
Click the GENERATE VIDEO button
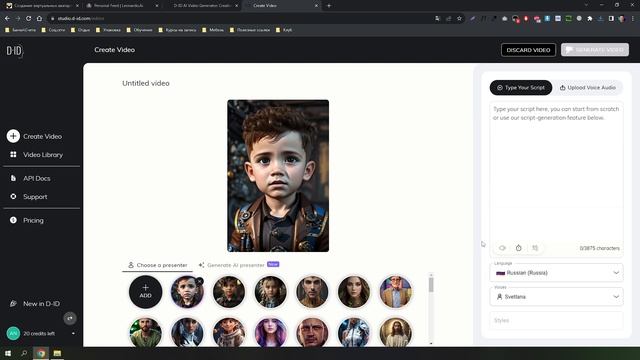pyautogui.click(x=595, y=50)
